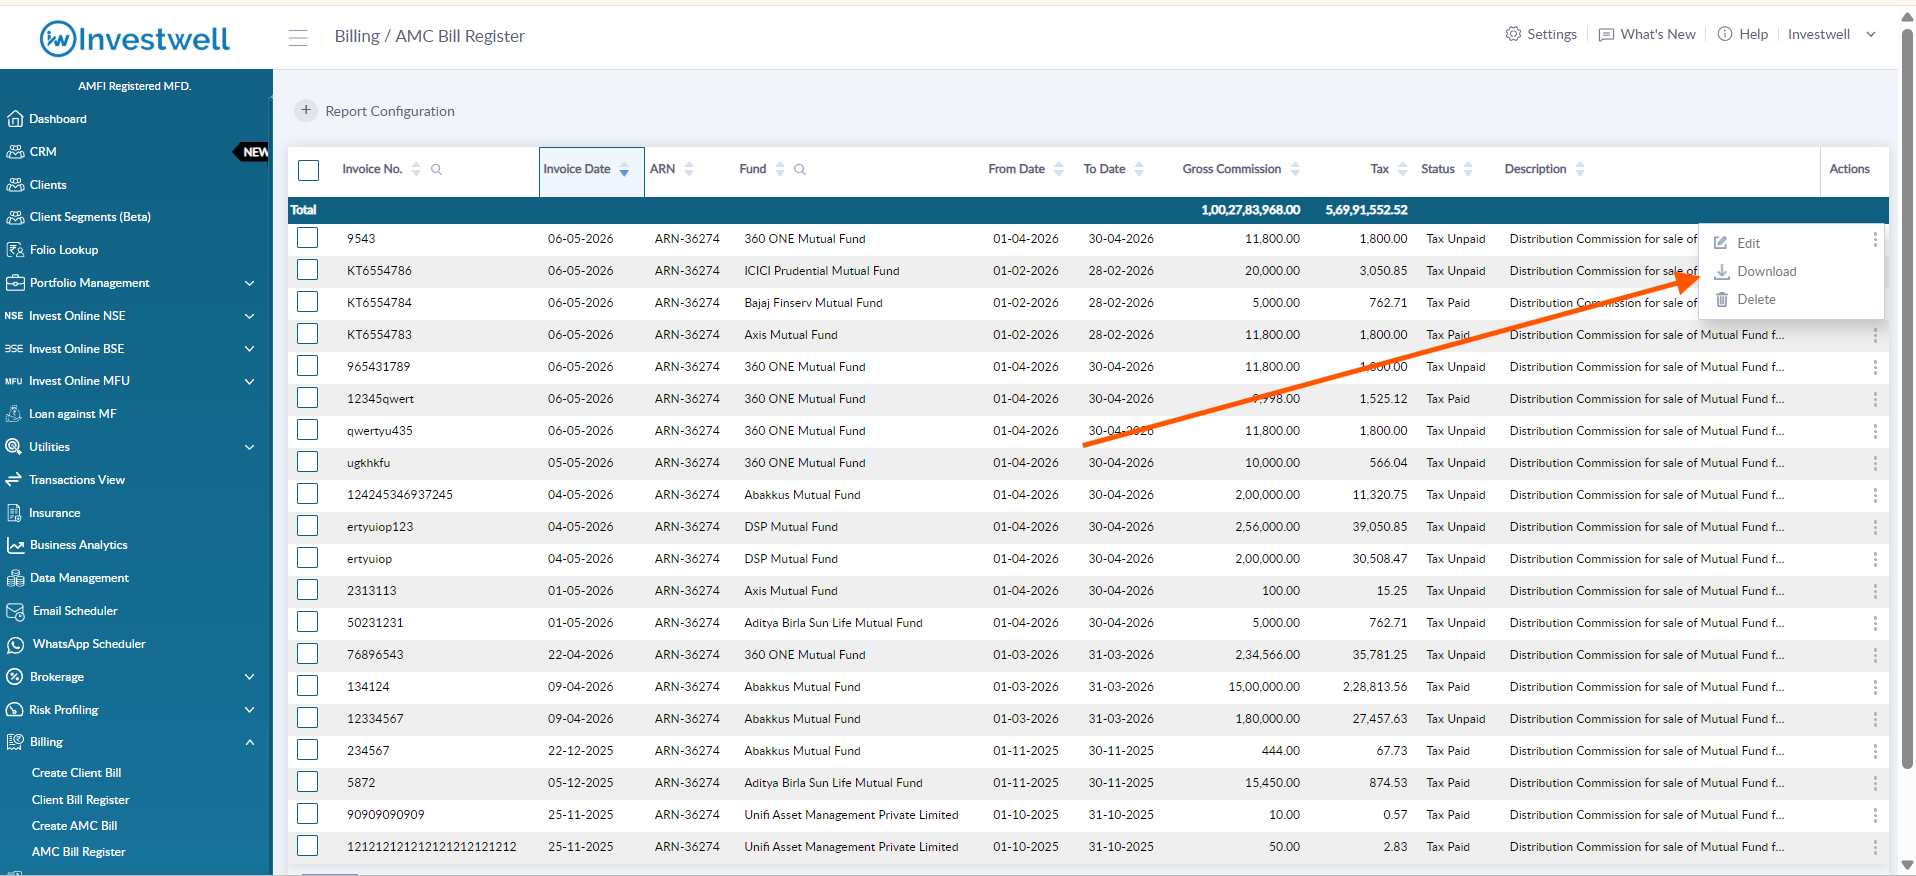The width and height of the screenshot is (1916, 876).
Task: Choose Download from the actions menu
Action: point(1766,272)
